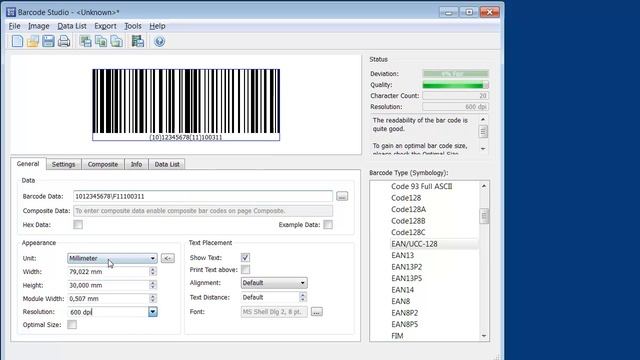Enable the Hex Data checkbox
This screenshot has height=360, width=640.
coord(78,224)
